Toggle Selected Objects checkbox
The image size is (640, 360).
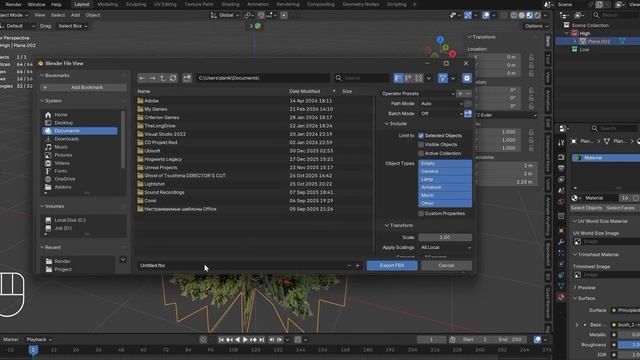pyautogui.click(x=421, y=136)
